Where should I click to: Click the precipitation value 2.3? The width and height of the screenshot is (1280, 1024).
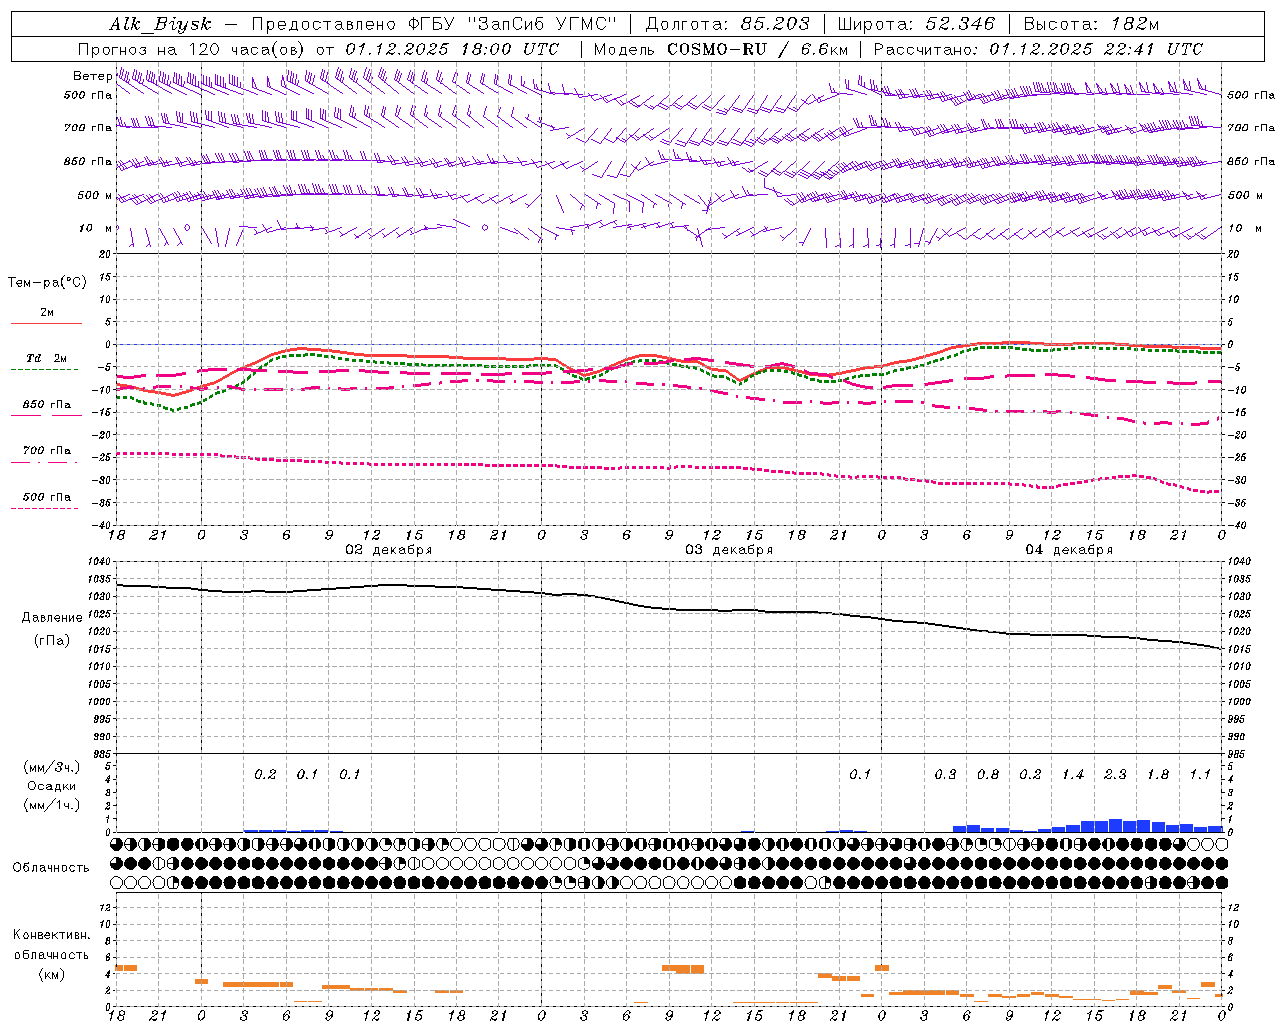(x=1115, y=775)
